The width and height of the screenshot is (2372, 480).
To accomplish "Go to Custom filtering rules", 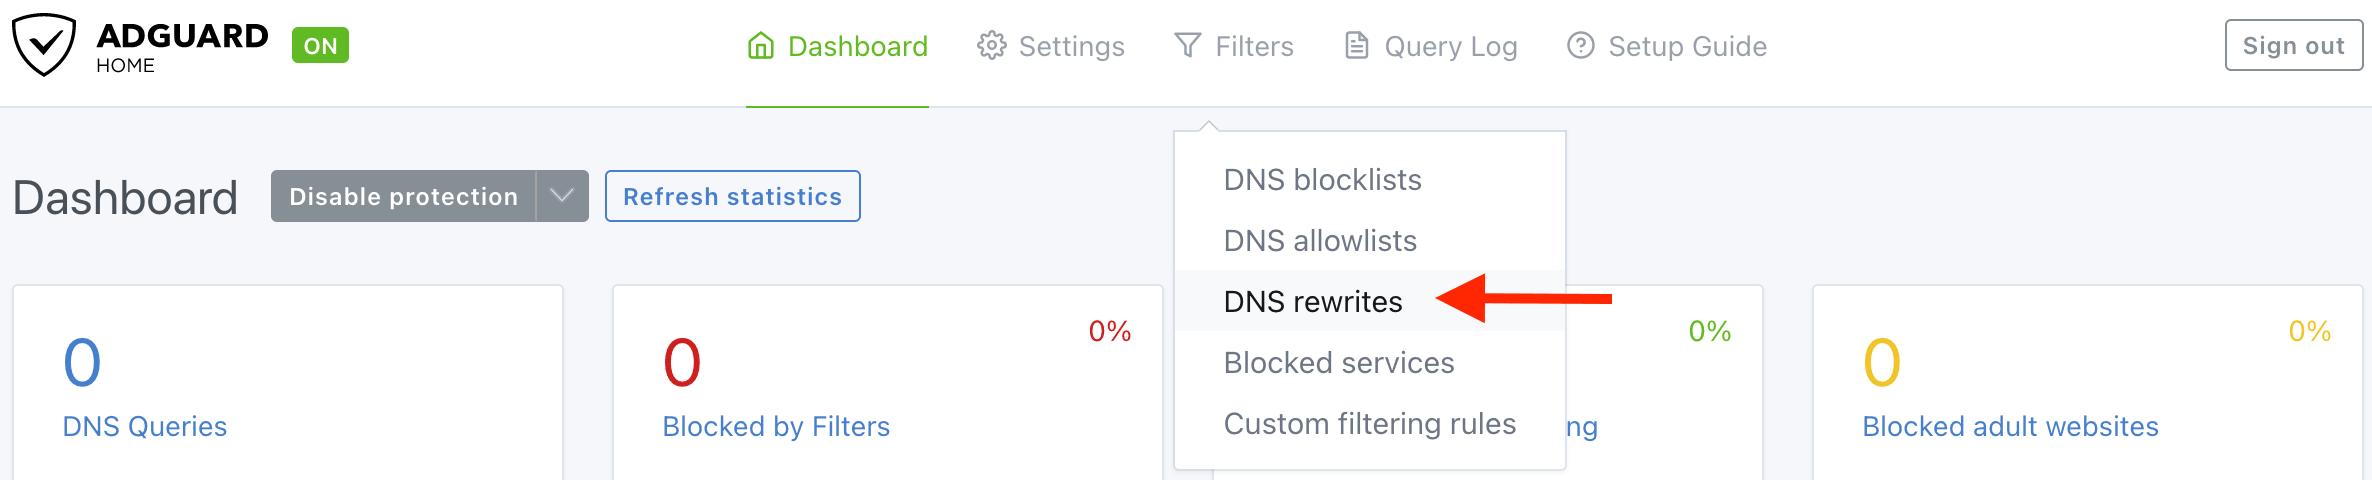I will (x=1370, y=424).
